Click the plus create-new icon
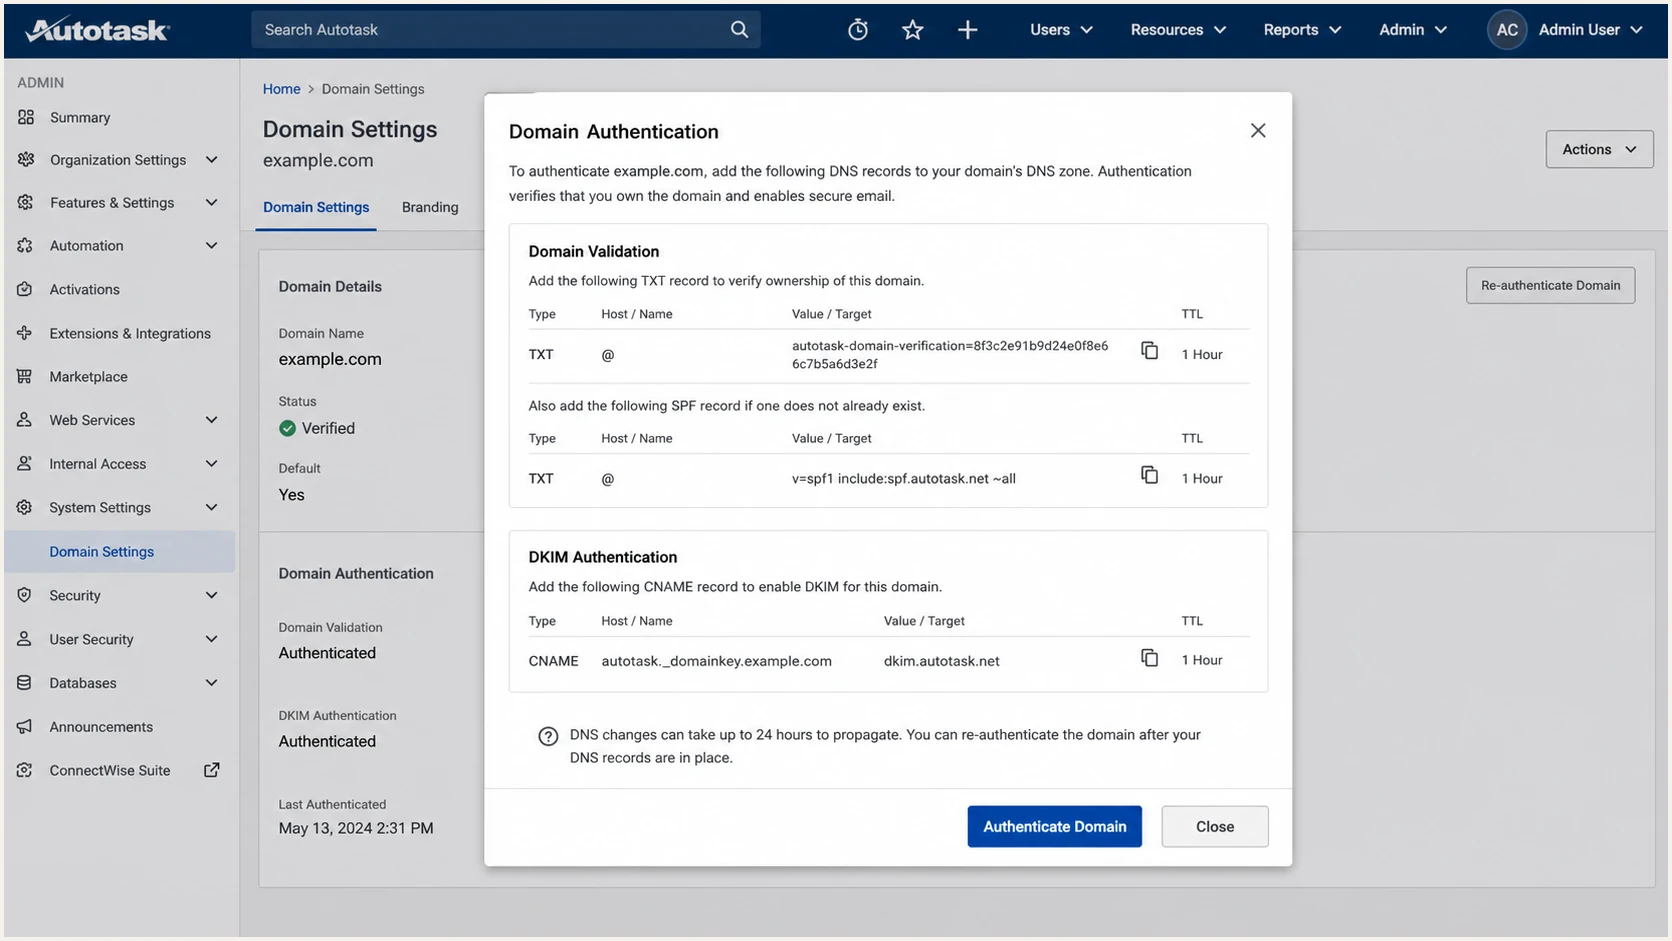 (x=967, y=30)
